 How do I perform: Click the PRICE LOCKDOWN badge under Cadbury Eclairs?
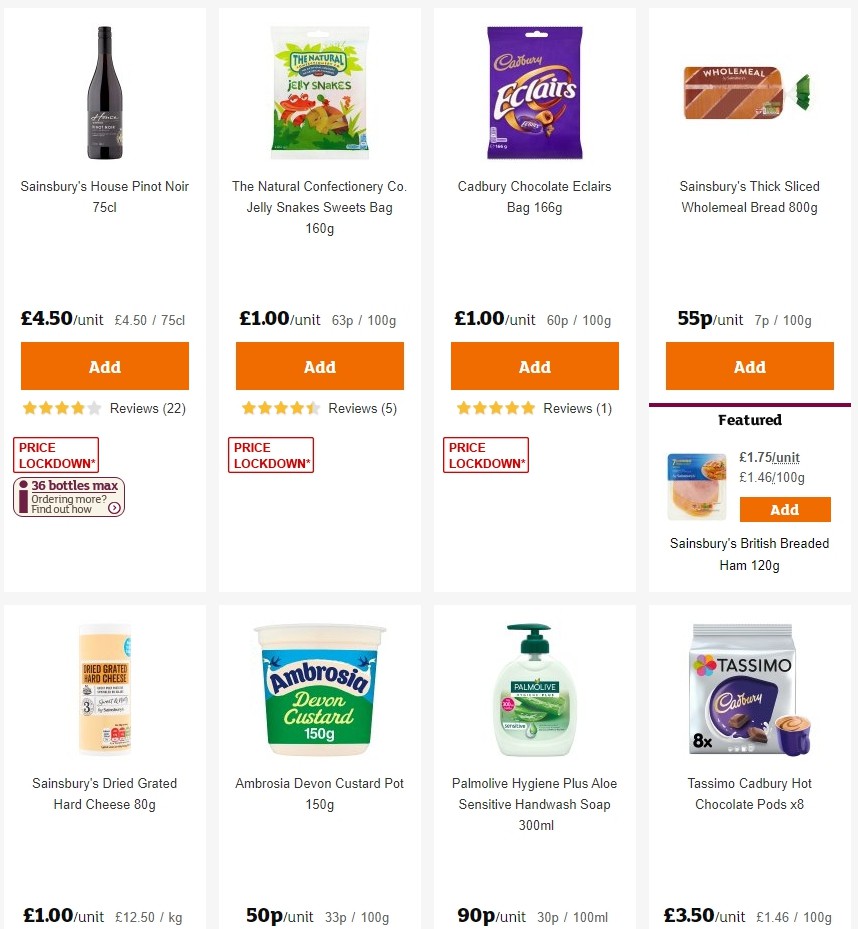tap(485, 455)
